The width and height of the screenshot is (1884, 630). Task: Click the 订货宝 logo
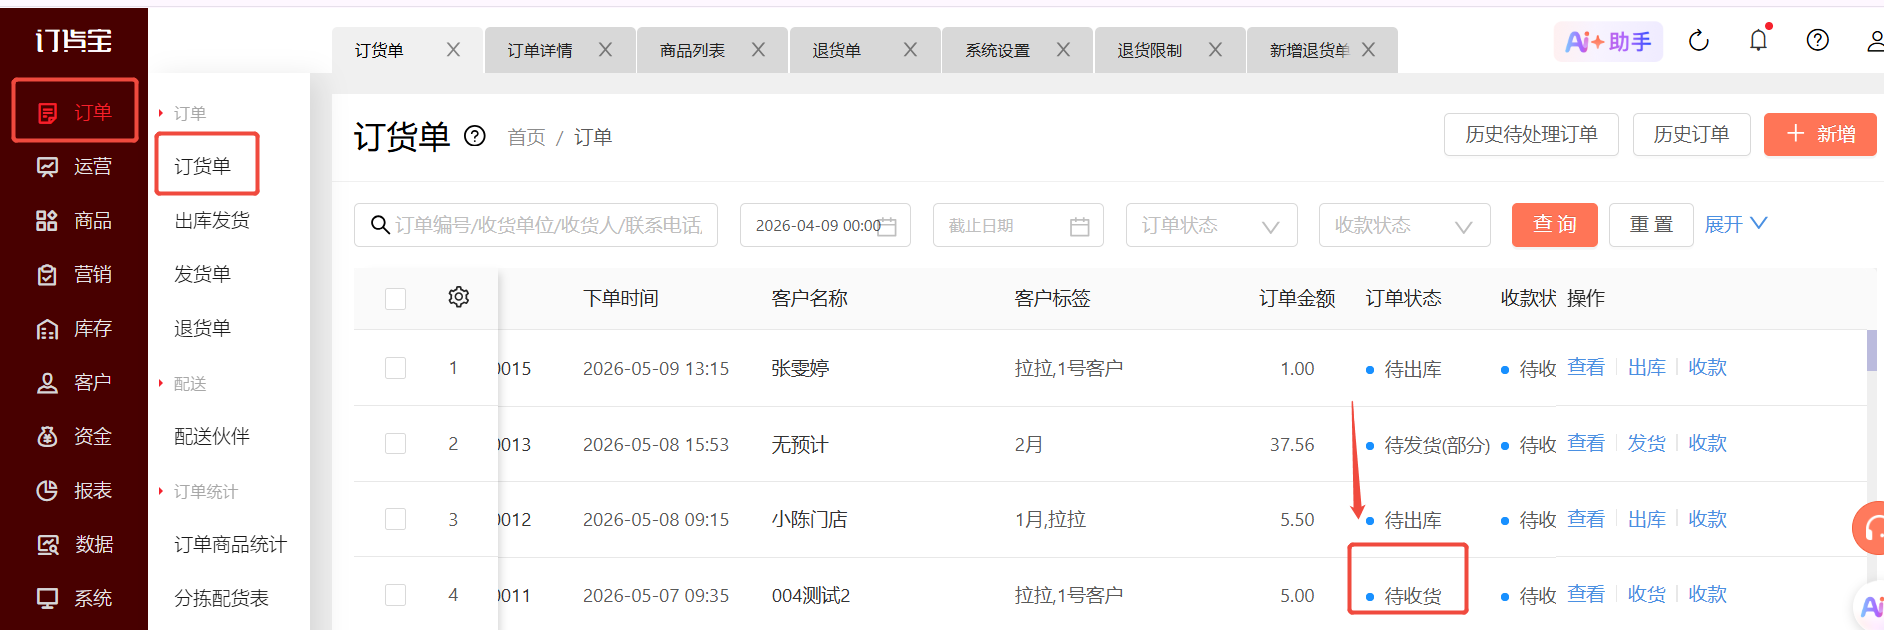point(74,40)
